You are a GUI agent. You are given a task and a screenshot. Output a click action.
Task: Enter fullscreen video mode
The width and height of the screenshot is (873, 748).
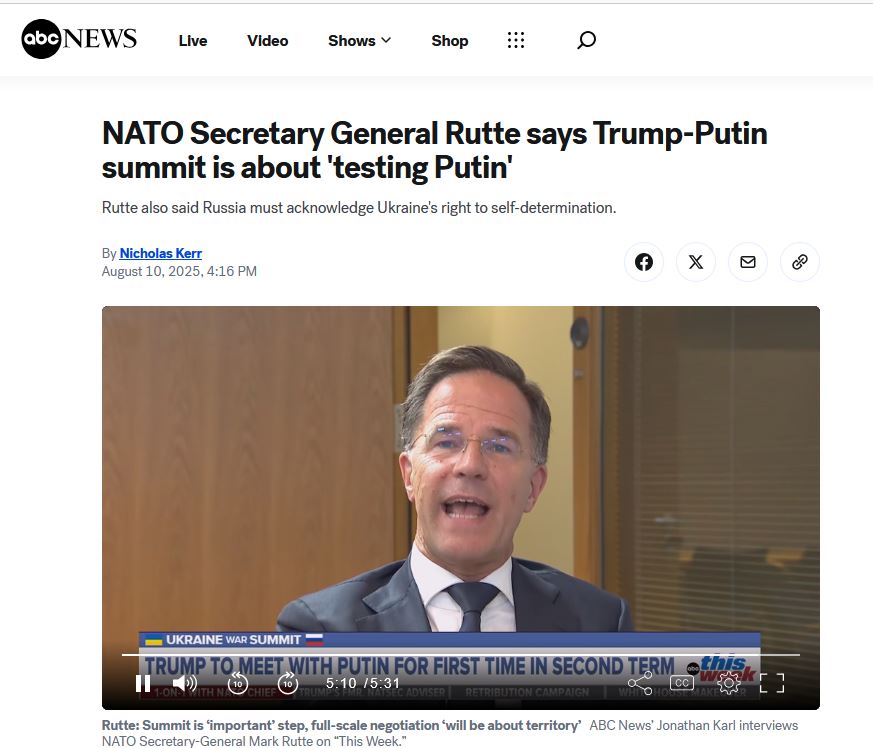coord(772,683)
